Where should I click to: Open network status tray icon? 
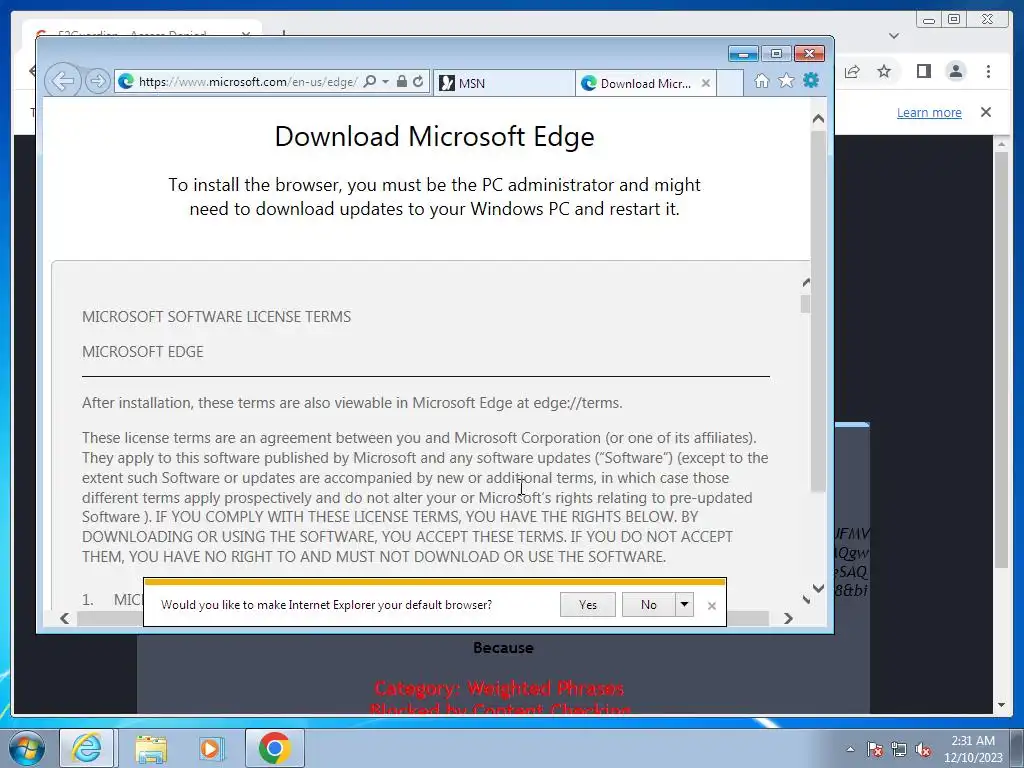point(899,749)
